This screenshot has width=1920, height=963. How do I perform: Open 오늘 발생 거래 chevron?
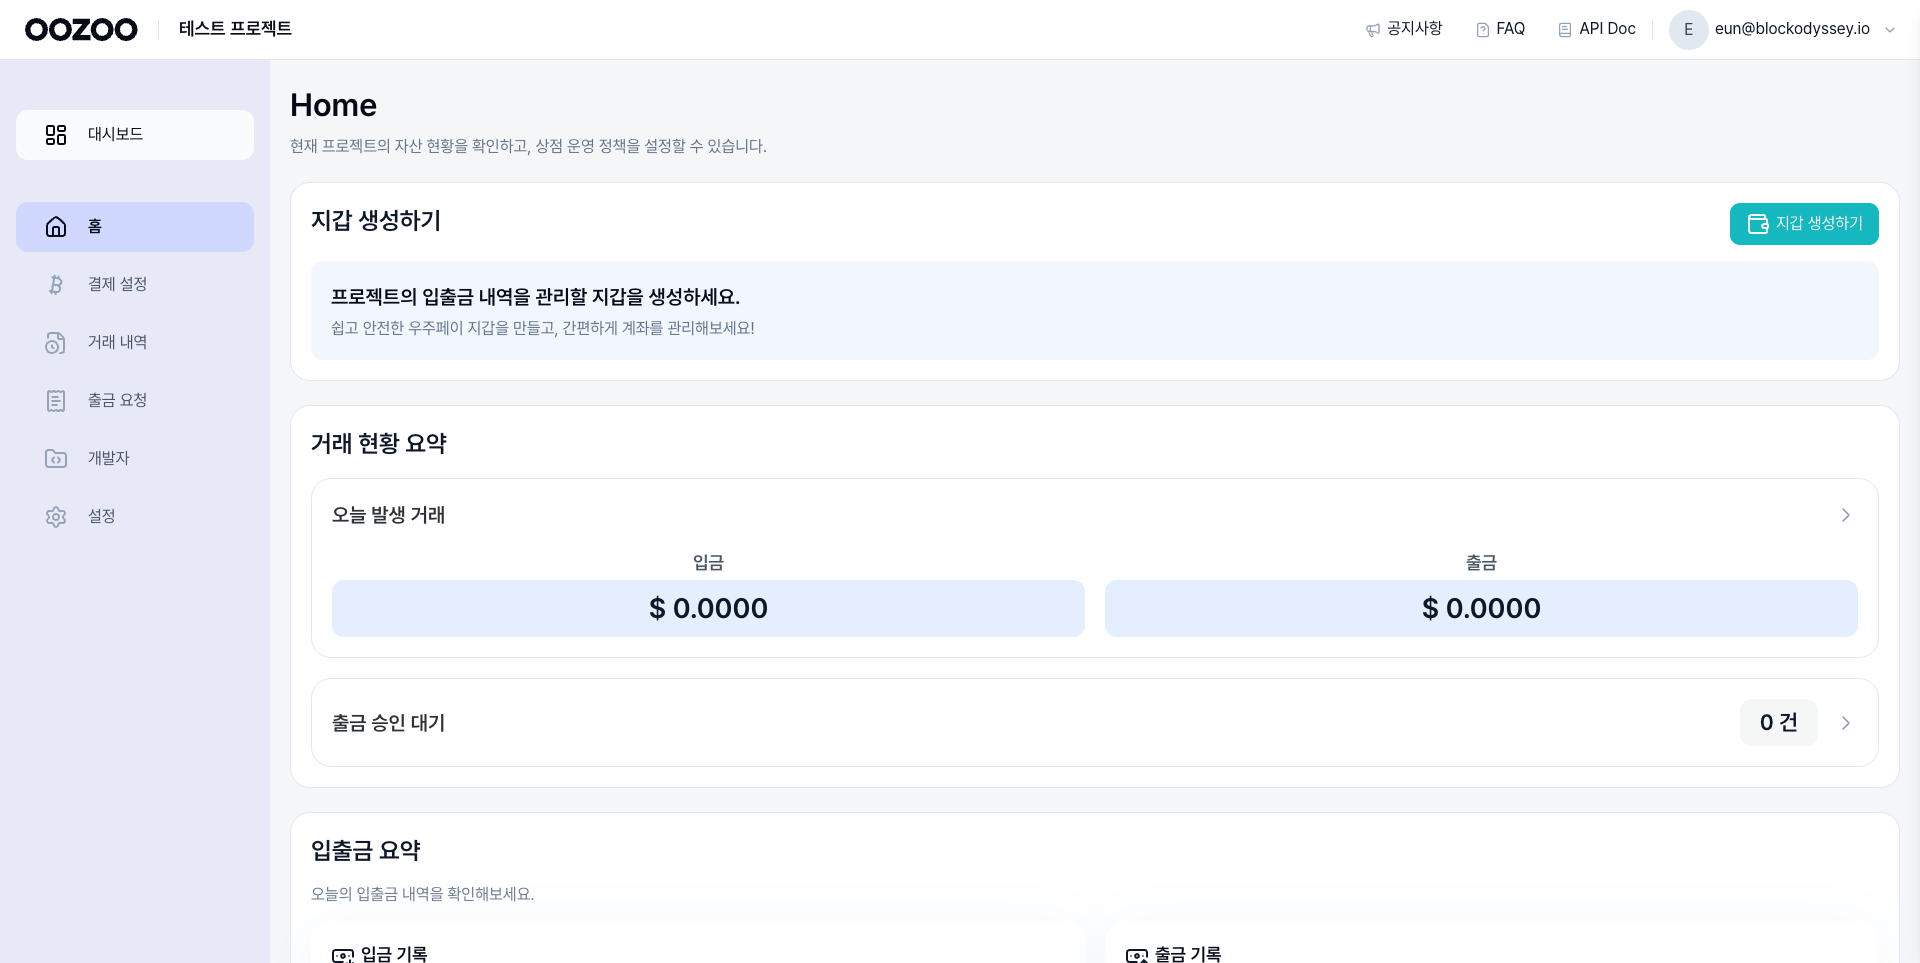1846,515
